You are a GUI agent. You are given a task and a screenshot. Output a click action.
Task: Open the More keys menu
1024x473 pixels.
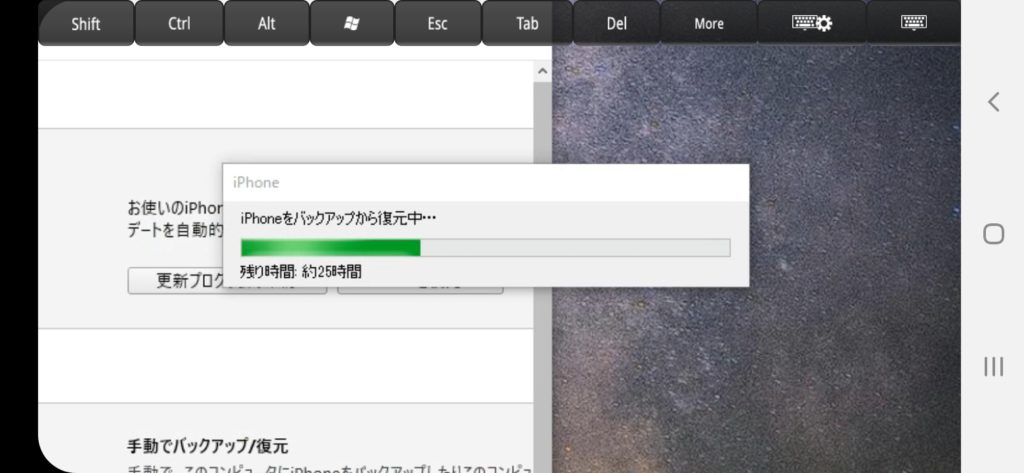pyautogui.click(x=709, y=24)
